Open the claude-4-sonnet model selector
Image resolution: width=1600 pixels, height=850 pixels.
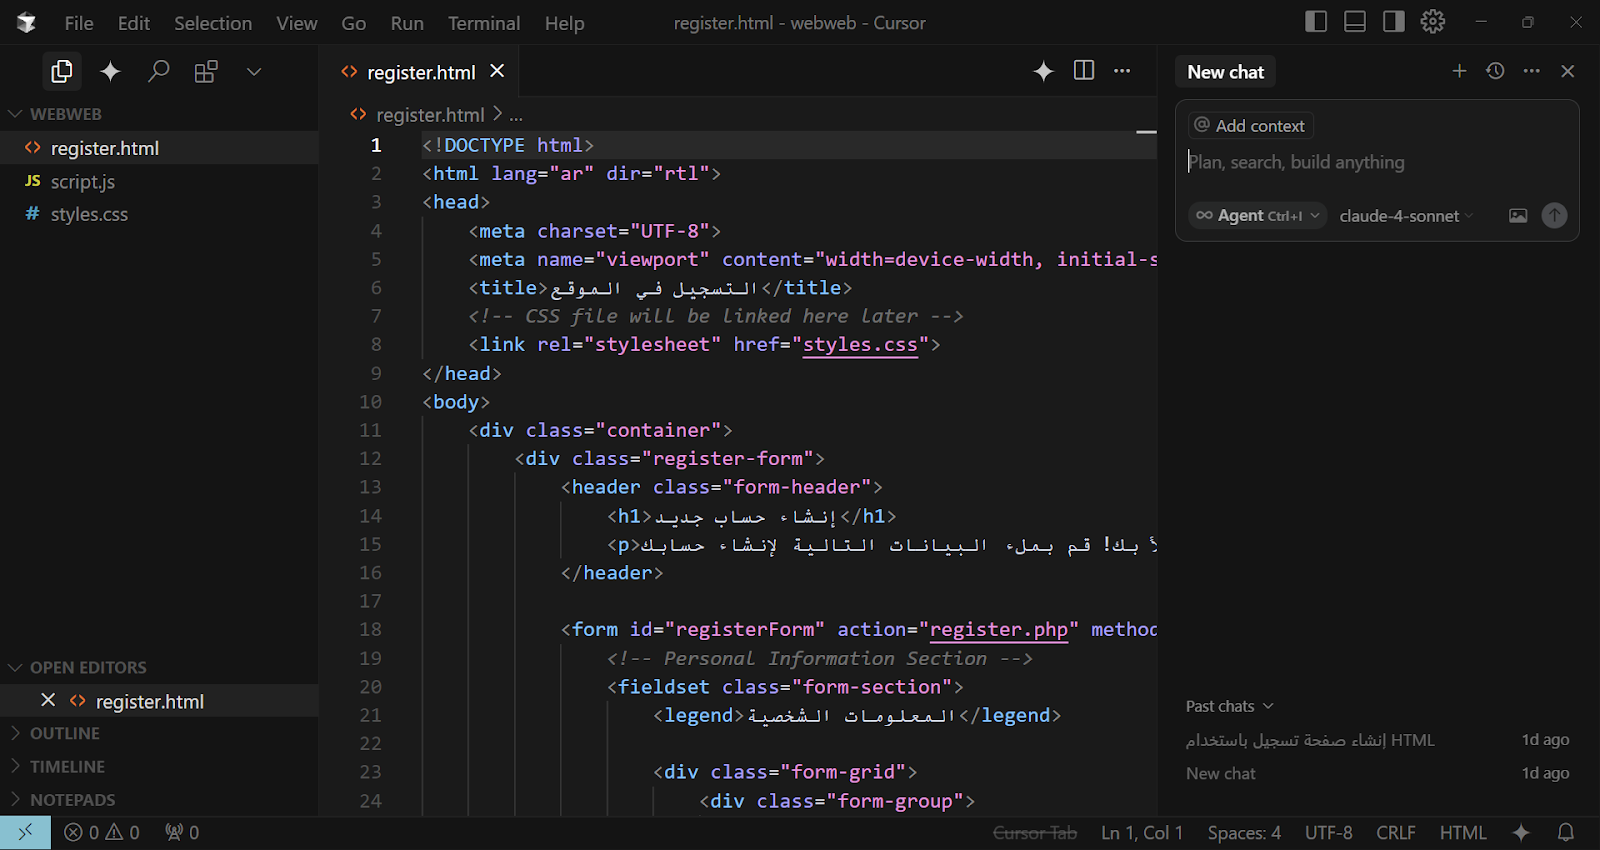1405,216
